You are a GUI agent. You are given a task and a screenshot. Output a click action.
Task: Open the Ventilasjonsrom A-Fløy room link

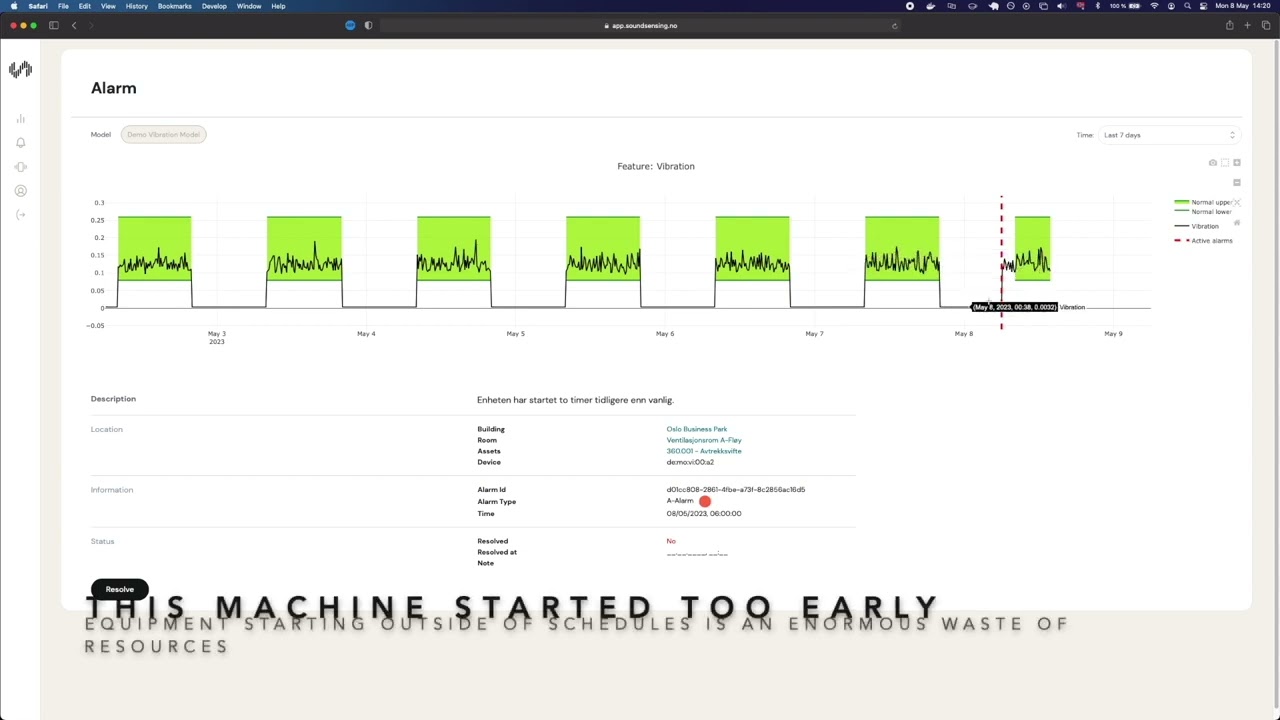pyautogui.click(x=704, y=440)
